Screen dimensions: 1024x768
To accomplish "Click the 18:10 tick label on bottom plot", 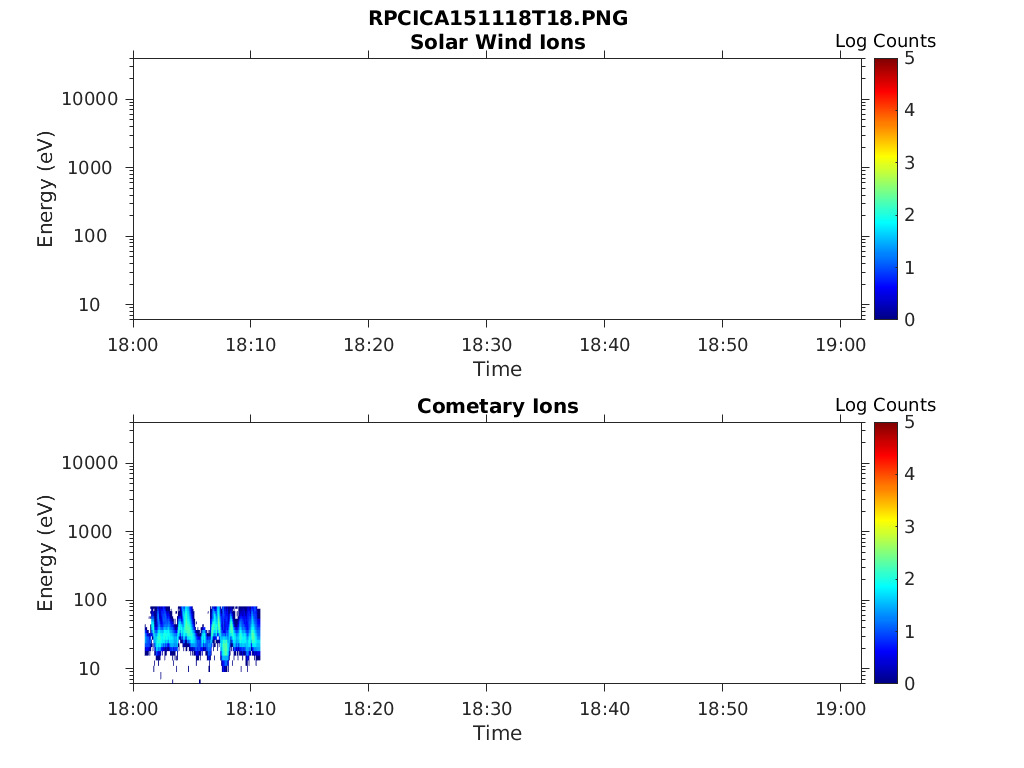I will click(251, 709).
